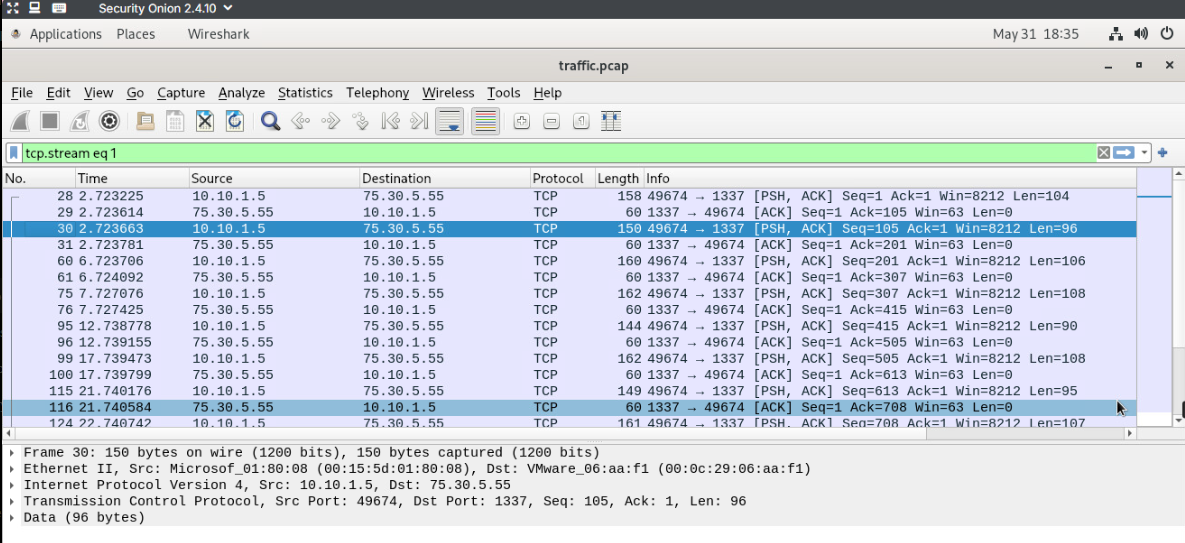Expand Data (96 bytes) section
Image resolution: width=1185 pixels, height=543 pixels.
tap(13, 518)
